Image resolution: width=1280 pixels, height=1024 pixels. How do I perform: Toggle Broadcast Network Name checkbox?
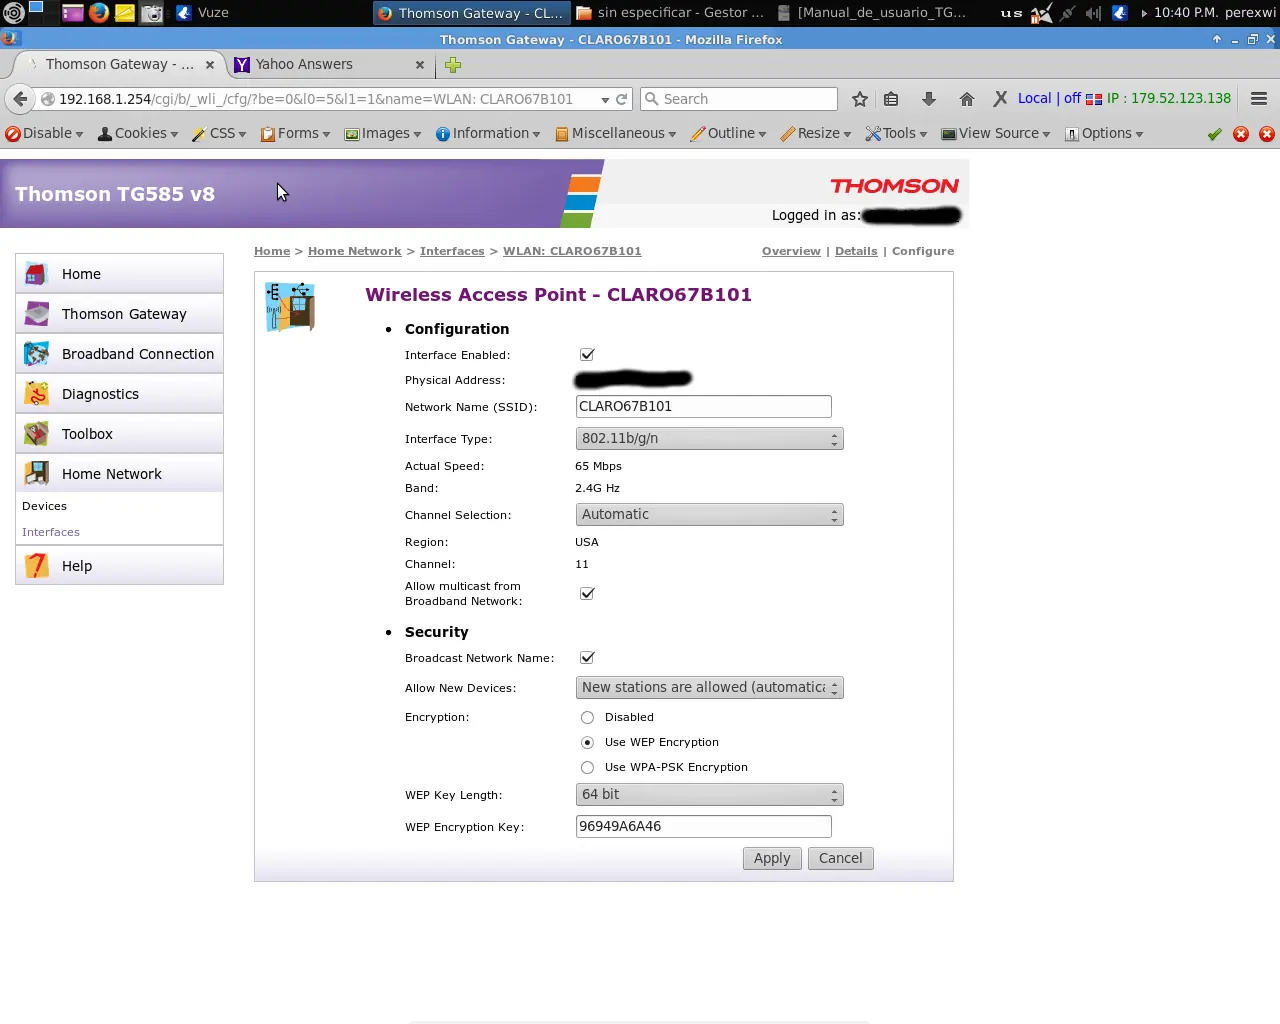pyautogui.click(x=587, y=658)
